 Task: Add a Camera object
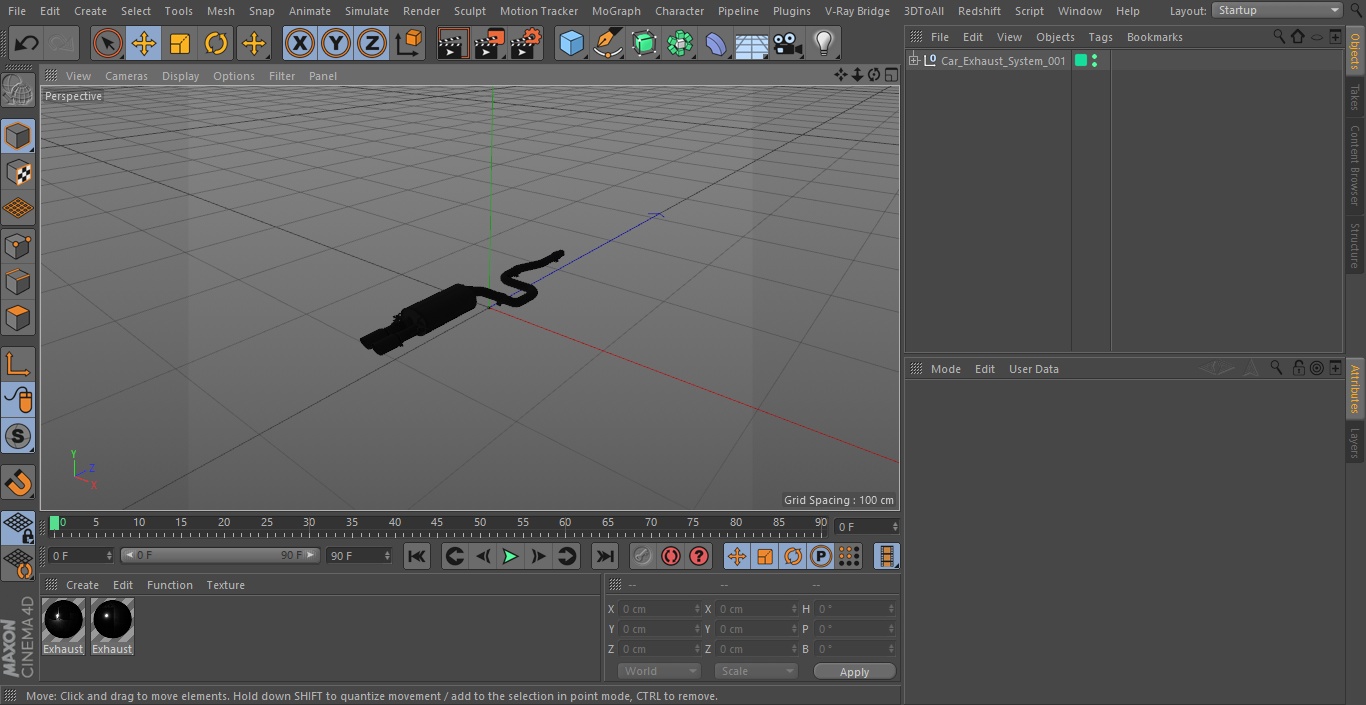(788, 44)
